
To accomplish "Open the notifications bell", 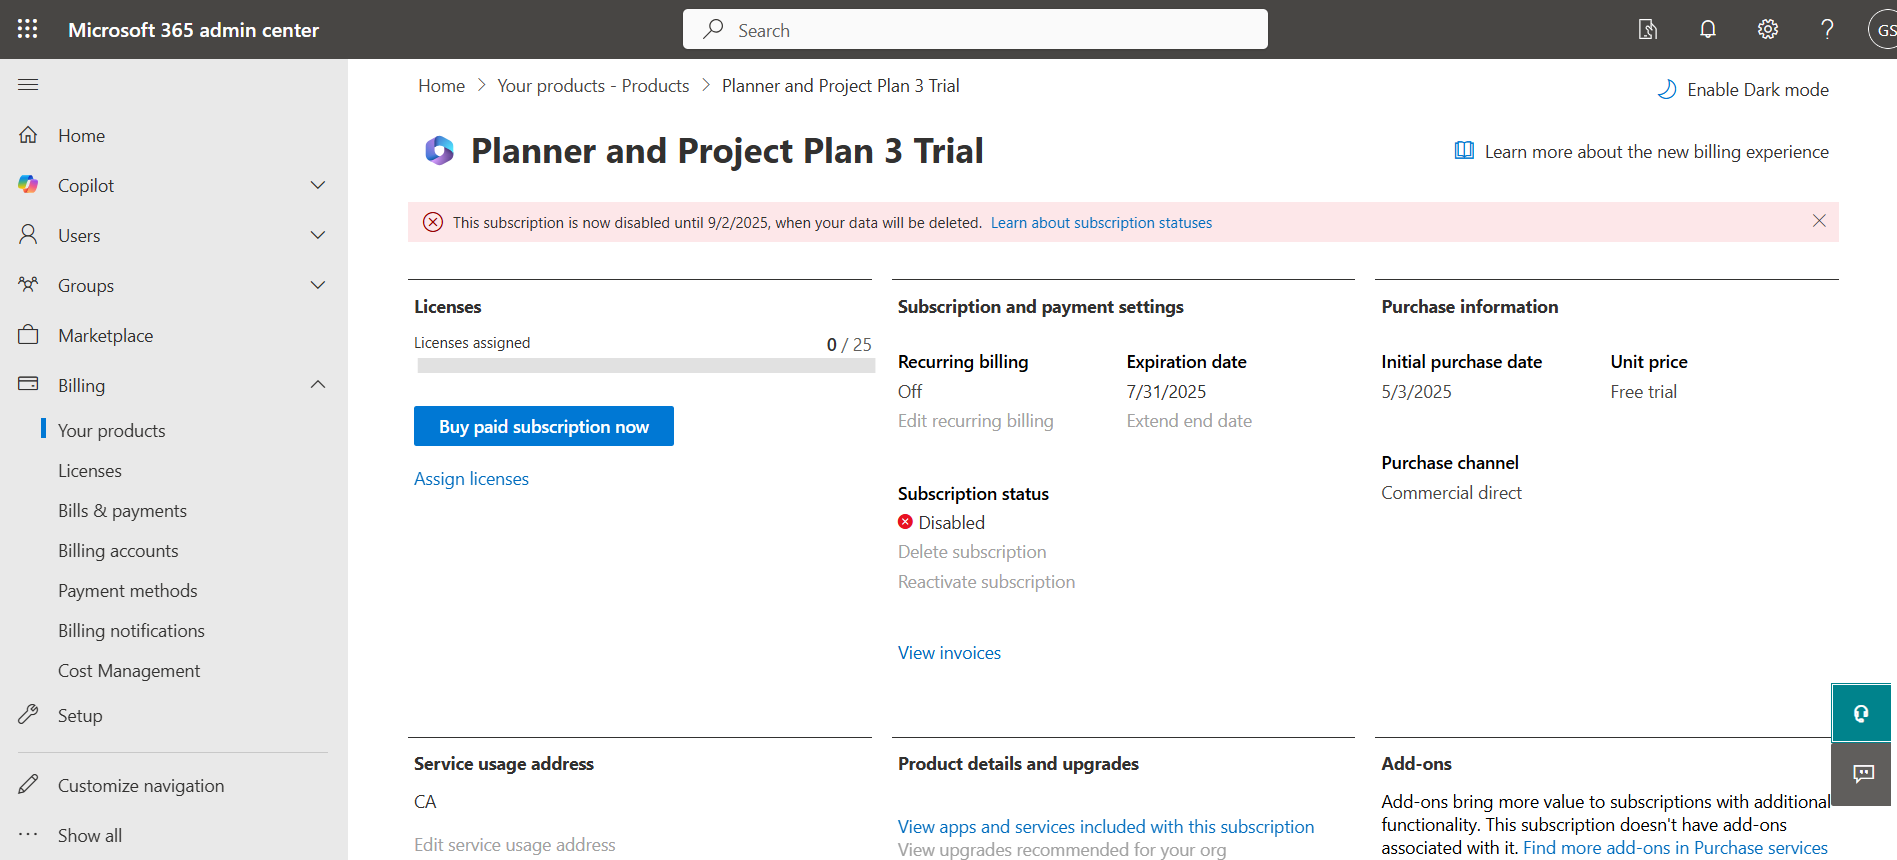I will (x=1708, y=29).
